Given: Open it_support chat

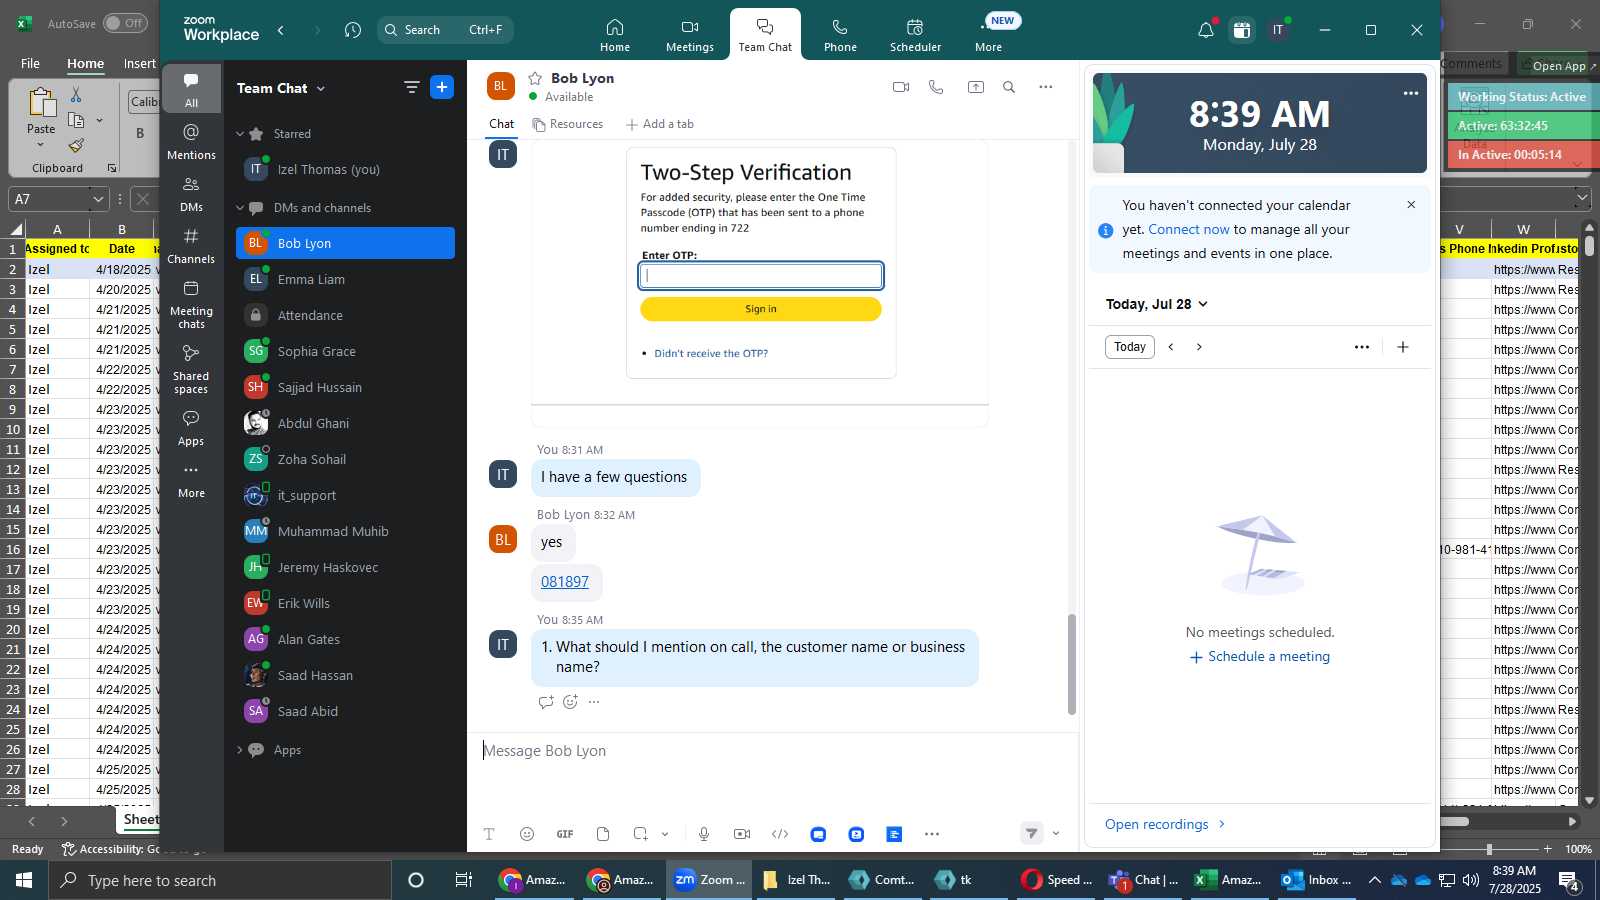Looking at the screenshot, I should click(x=345, y=495).
